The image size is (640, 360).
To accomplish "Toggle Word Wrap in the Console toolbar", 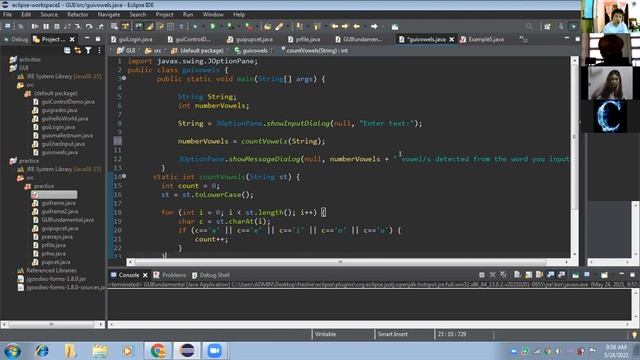I will pyautogui.click(x=539, y=275).
